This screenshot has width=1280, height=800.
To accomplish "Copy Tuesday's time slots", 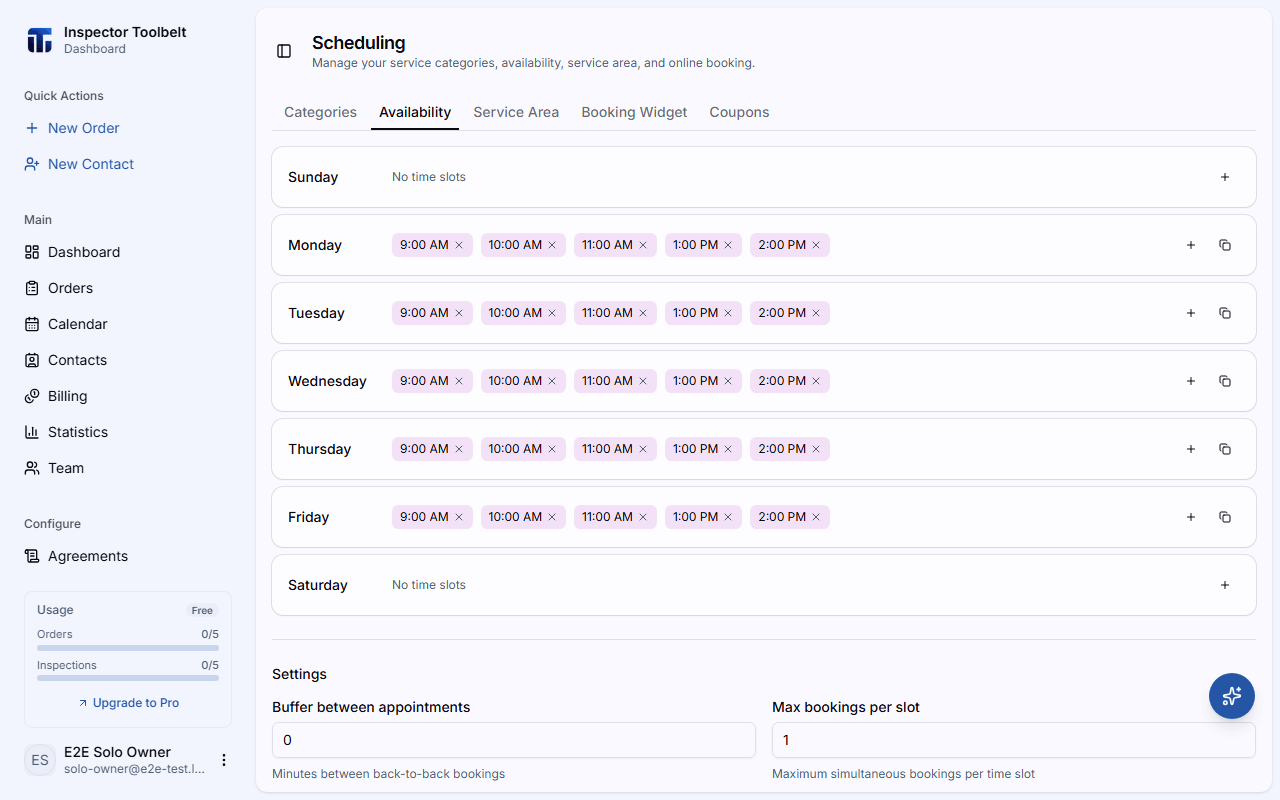I will click(1225, 313).
